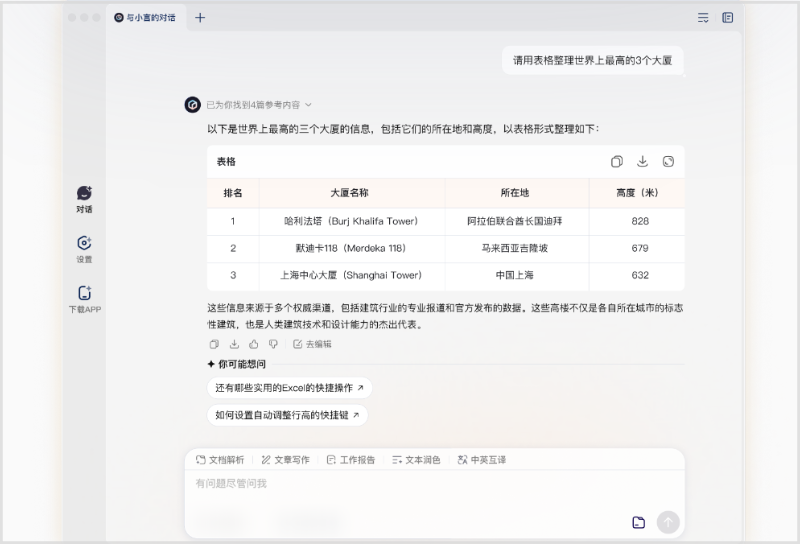Attach a file using the folder icon
Screen dimensions: 800x544
[x=639, y=522]
